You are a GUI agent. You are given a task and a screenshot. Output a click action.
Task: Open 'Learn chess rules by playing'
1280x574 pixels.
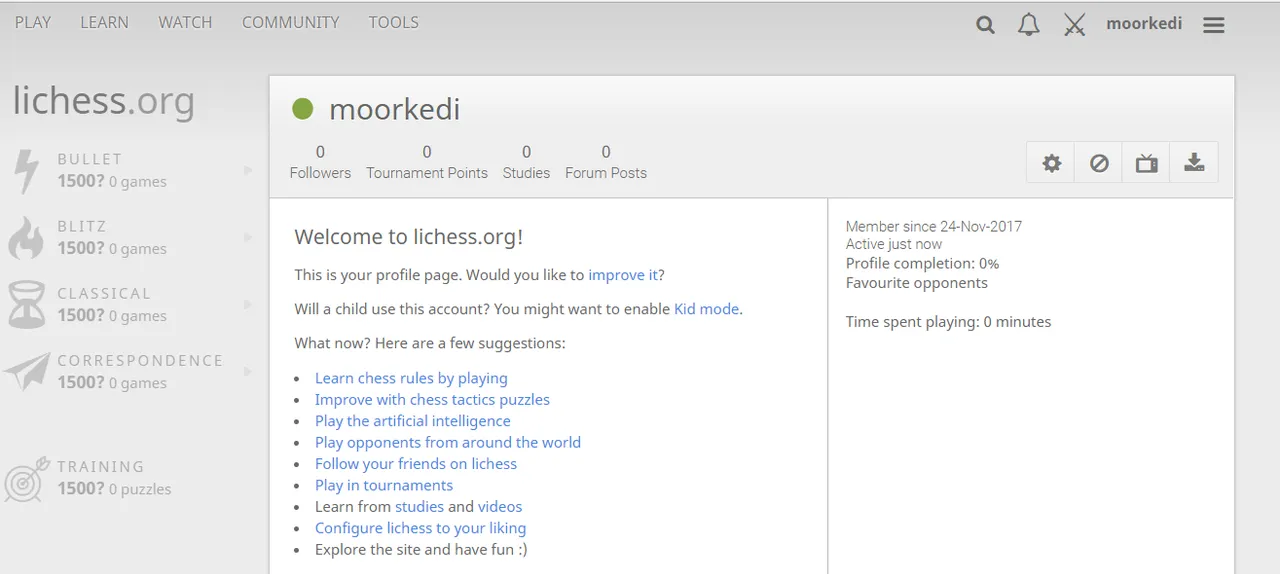tap(411, 378)
